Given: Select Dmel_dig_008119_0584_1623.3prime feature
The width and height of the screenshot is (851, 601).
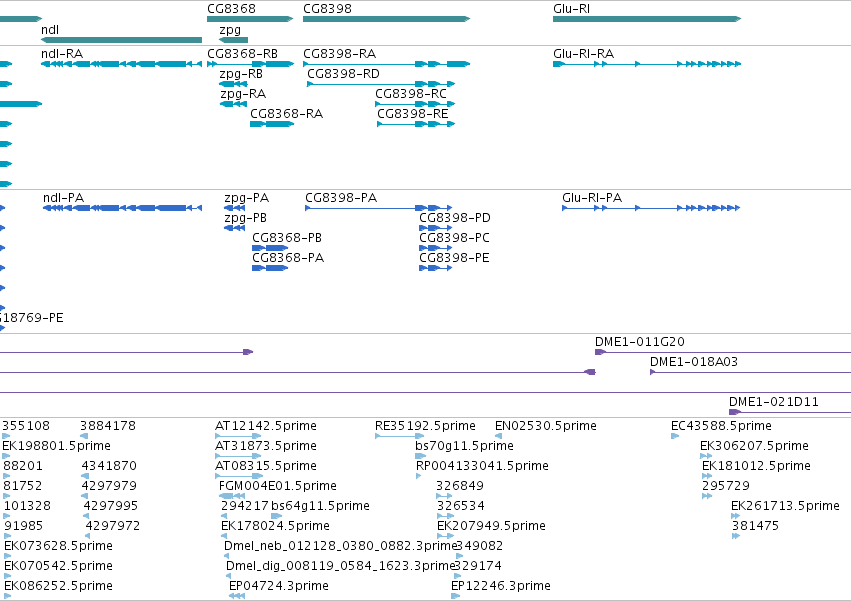Looking at the screenshot, I should (x=229, y=576).
